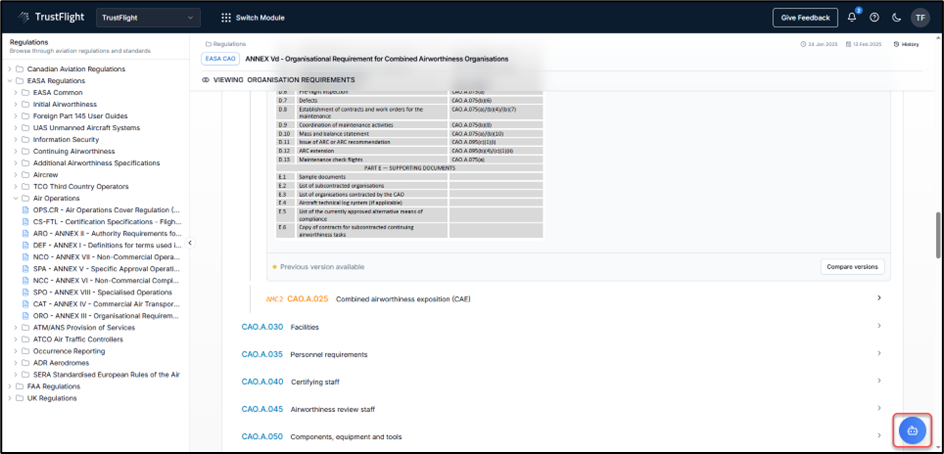
Task: Open the TrustFlight organisation dropdown
Action: pyautogui.click(x=148, y=17)
